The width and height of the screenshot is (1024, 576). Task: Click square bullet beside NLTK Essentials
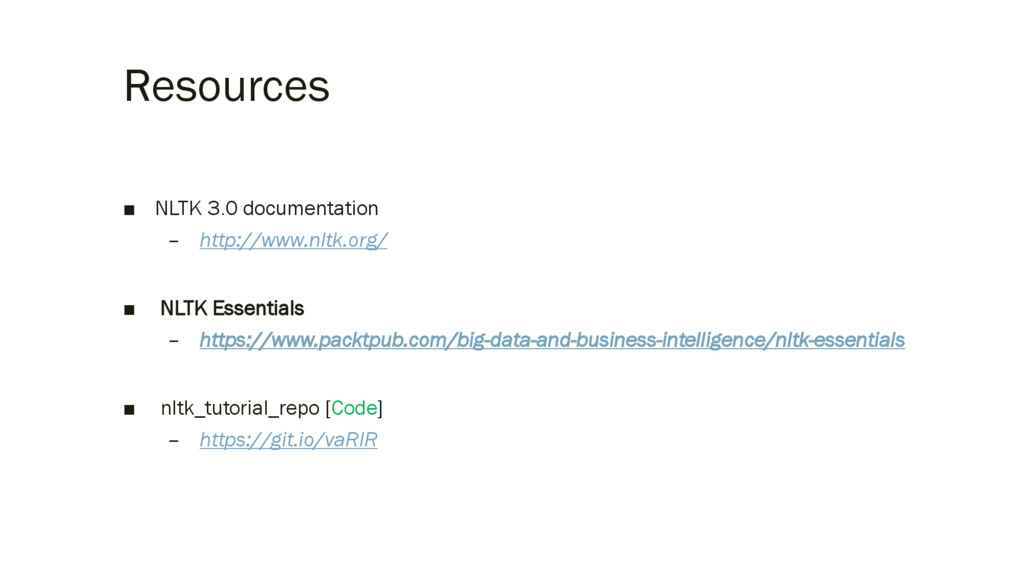tap(129, 310)
